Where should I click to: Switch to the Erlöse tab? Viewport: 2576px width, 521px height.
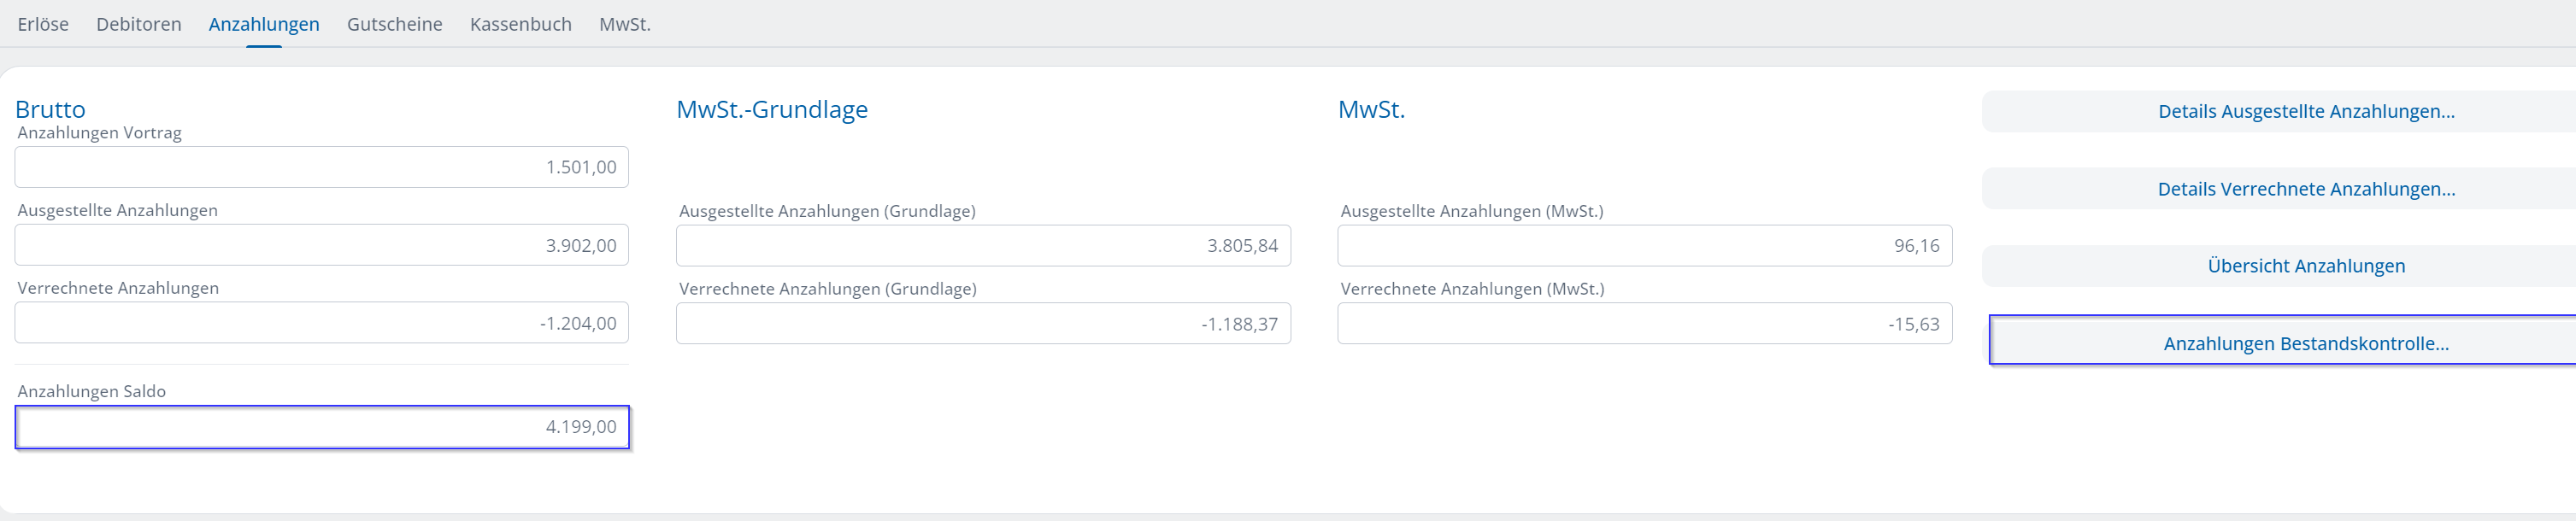pyautogui.click(x=43, y=24)
